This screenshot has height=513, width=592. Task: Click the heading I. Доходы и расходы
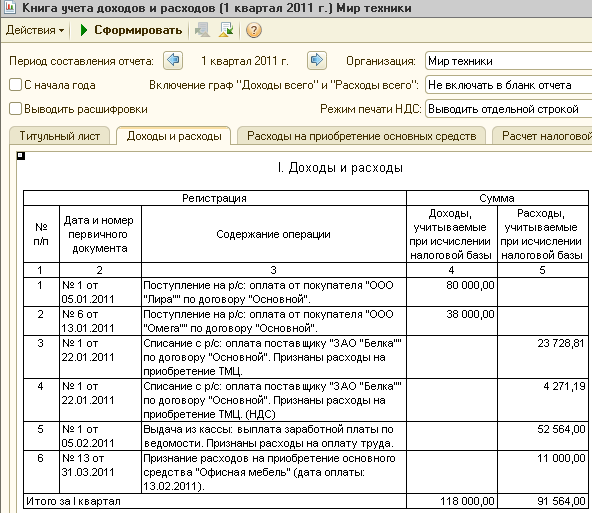click(x=340, y=168)
